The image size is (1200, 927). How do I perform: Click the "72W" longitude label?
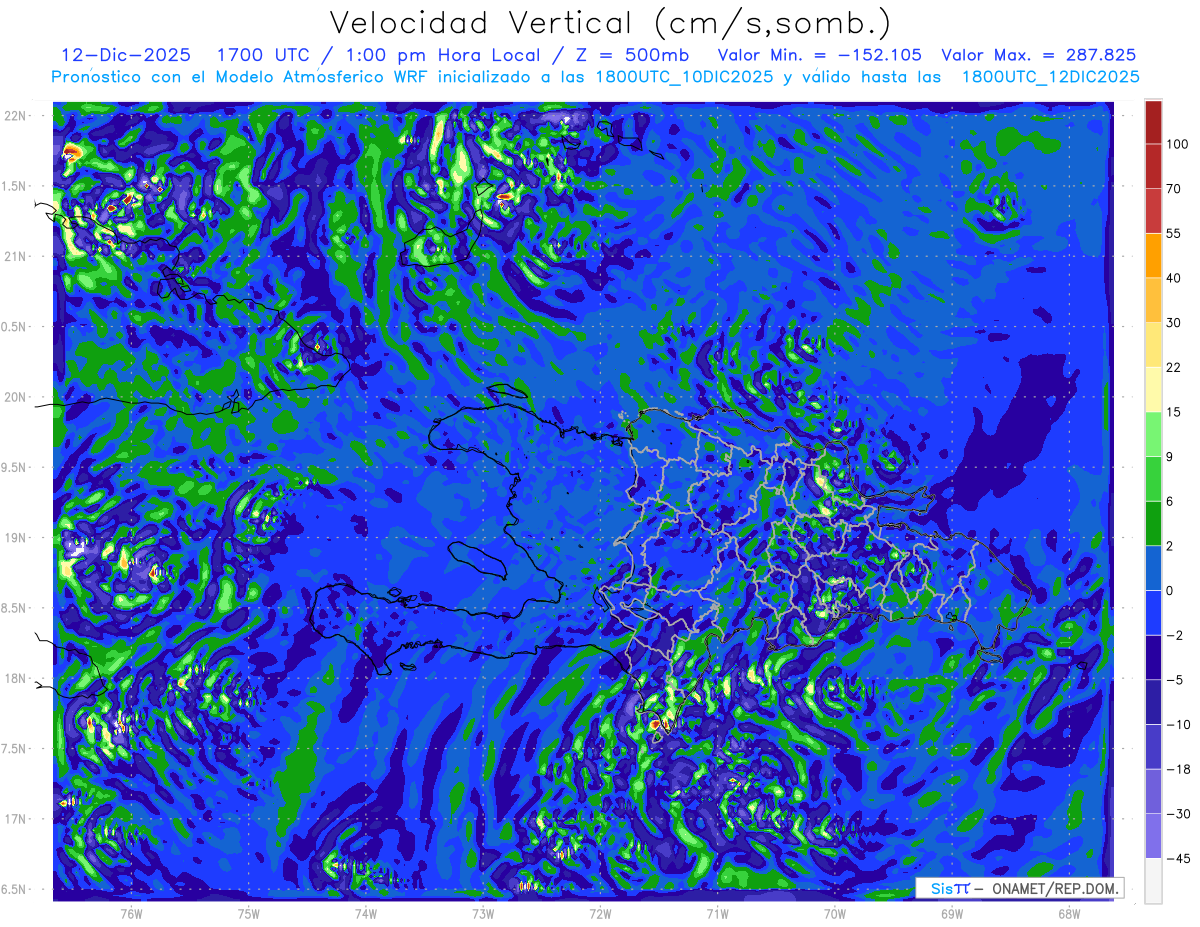click(600, 912)
